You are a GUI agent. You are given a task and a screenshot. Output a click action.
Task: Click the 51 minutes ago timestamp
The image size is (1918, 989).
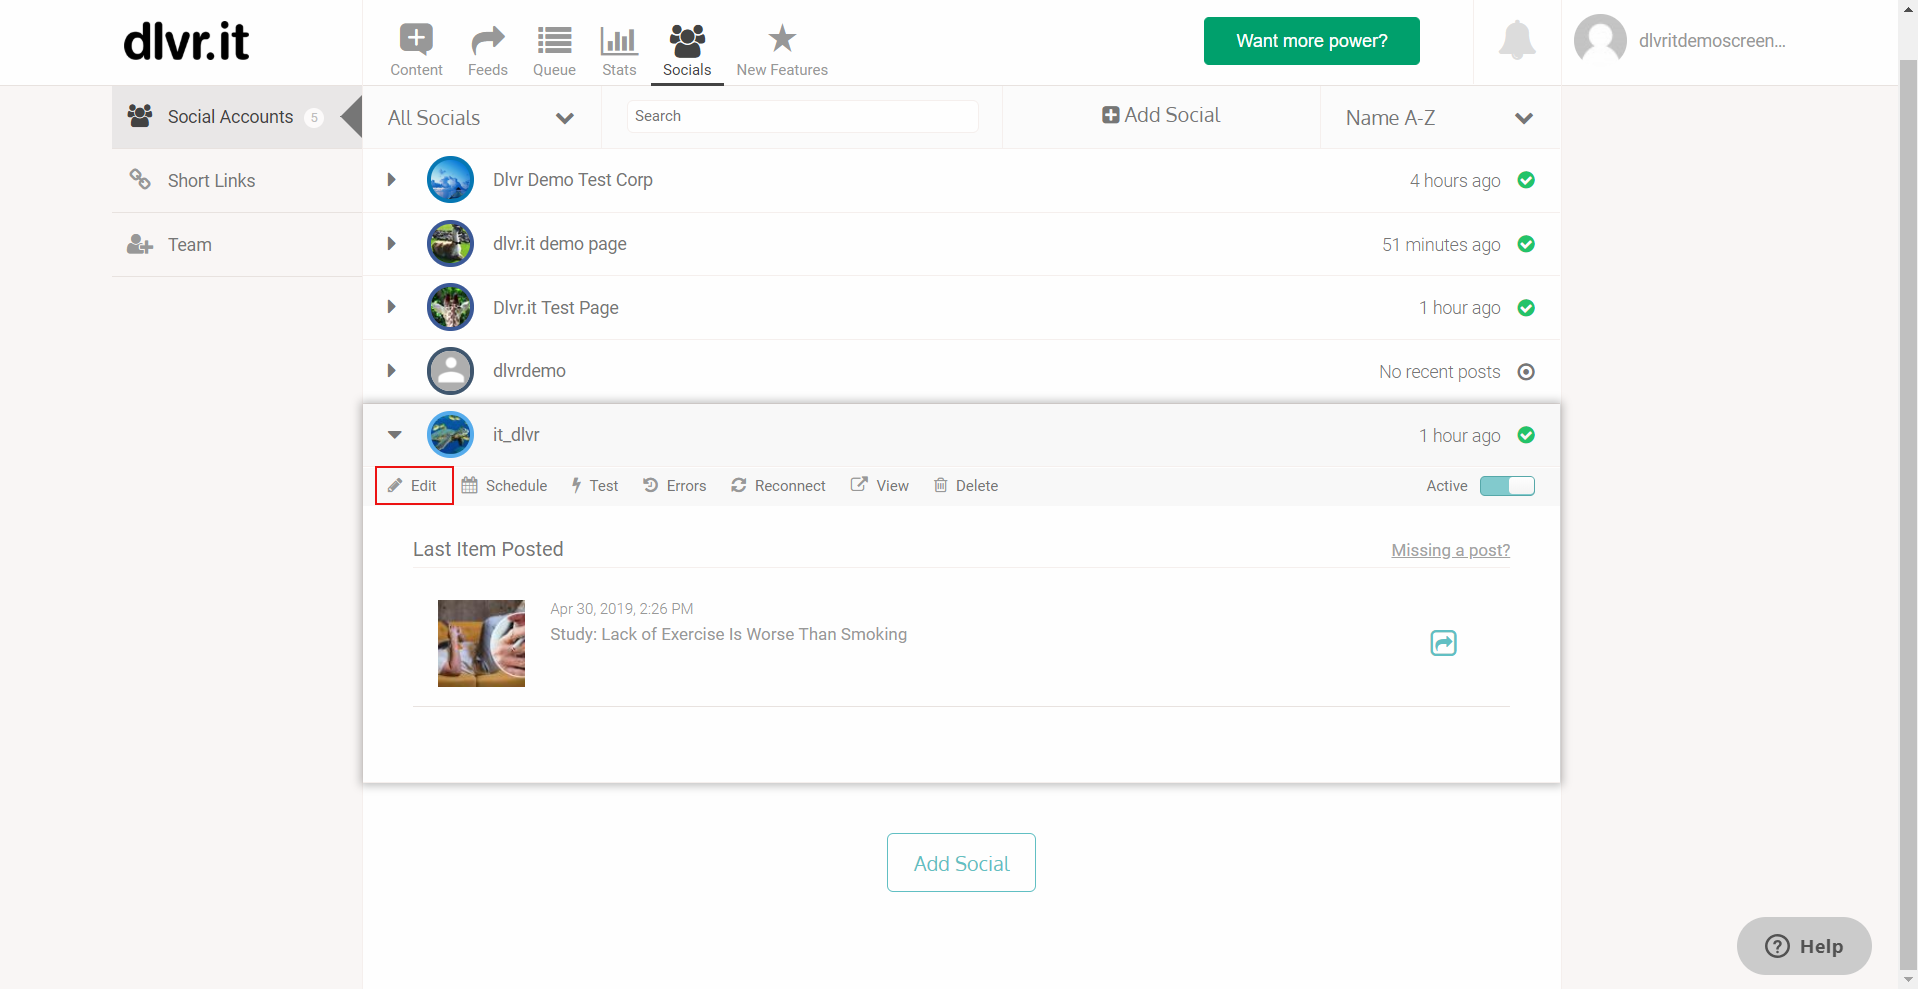[x=1441, y=245]
